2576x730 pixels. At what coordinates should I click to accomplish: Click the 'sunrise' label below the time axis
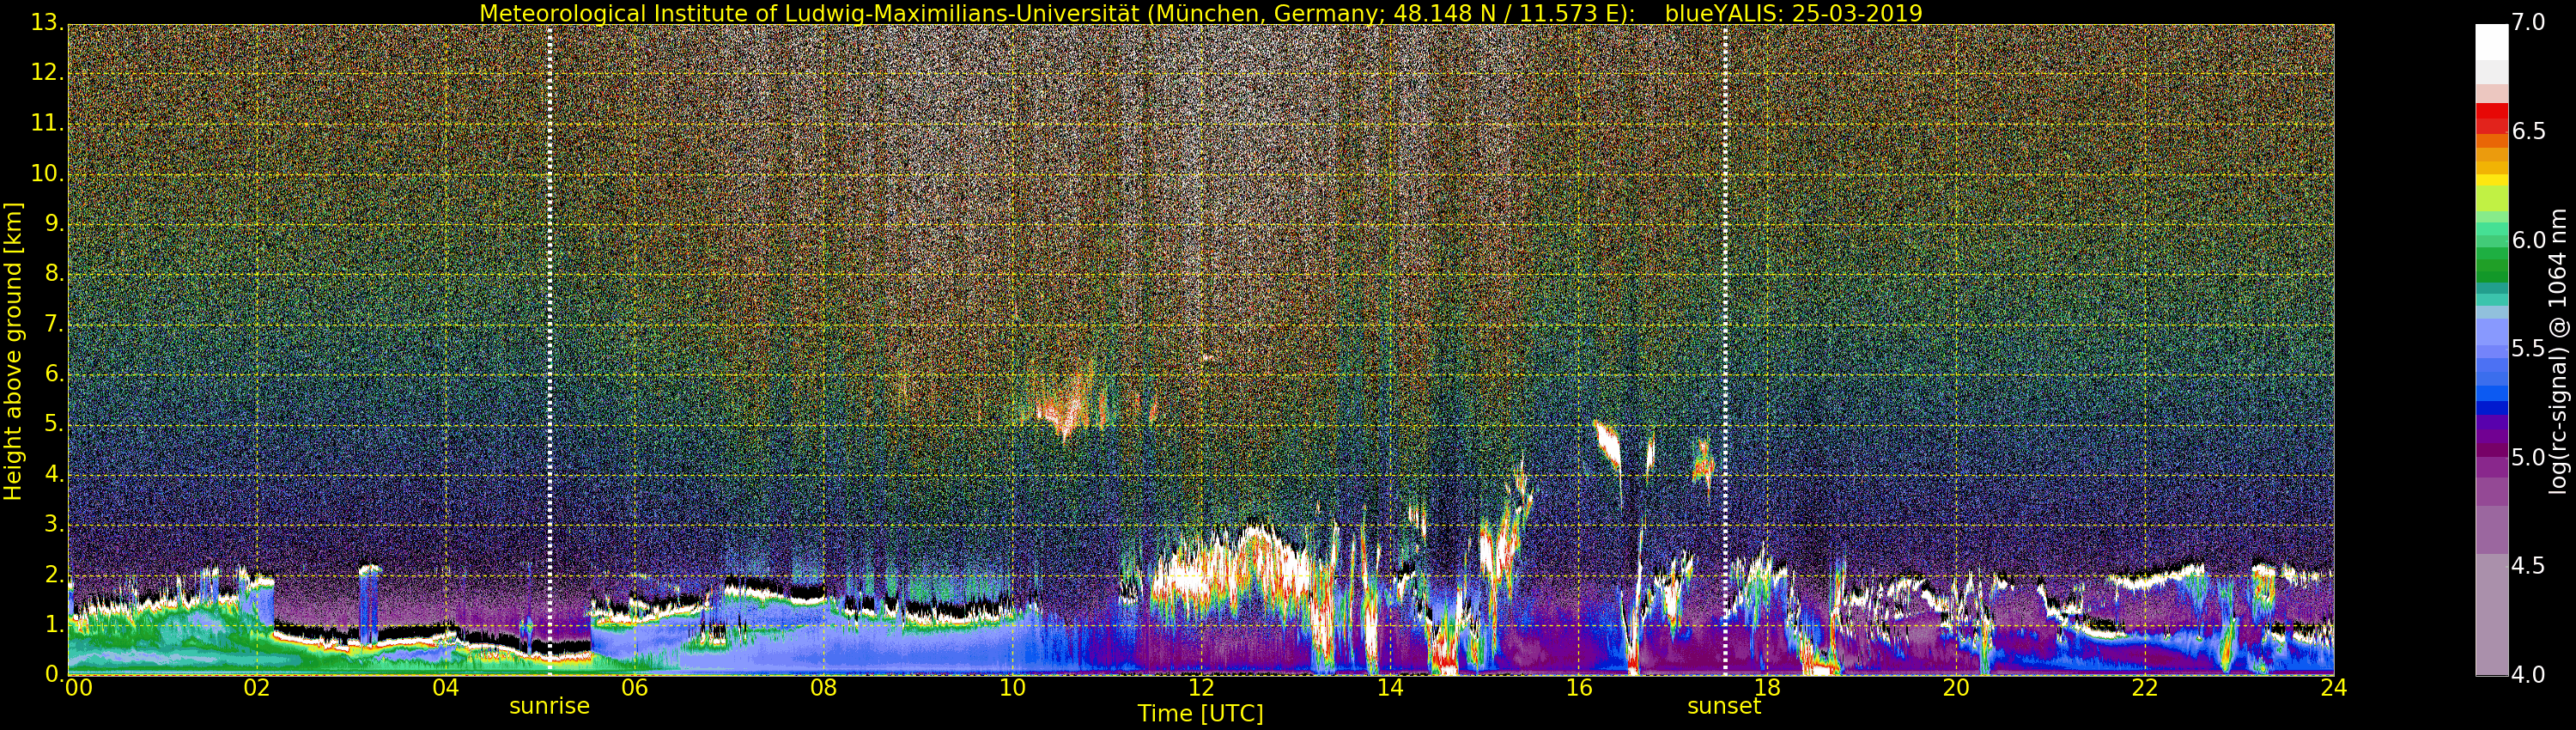tap(549, 706)
